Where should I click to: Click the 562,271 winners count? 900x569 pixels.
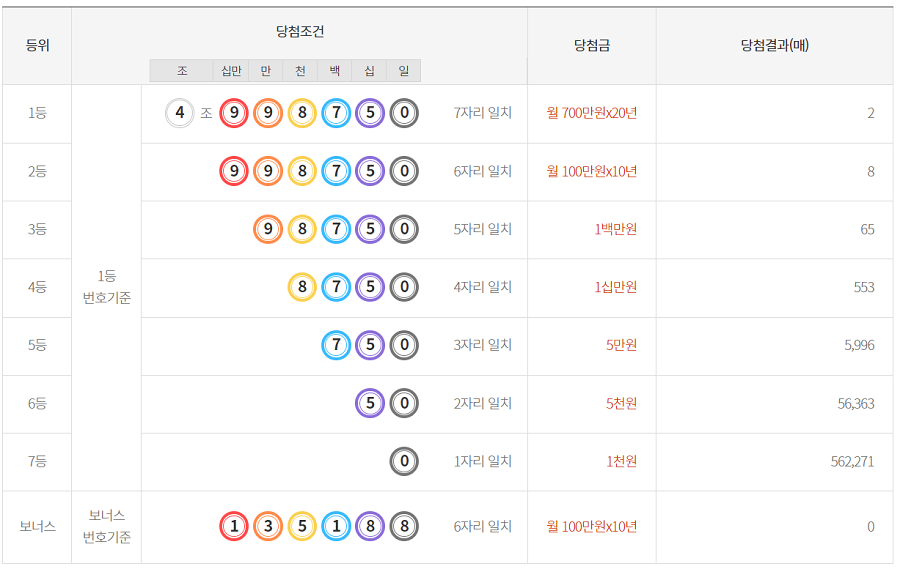852,461
